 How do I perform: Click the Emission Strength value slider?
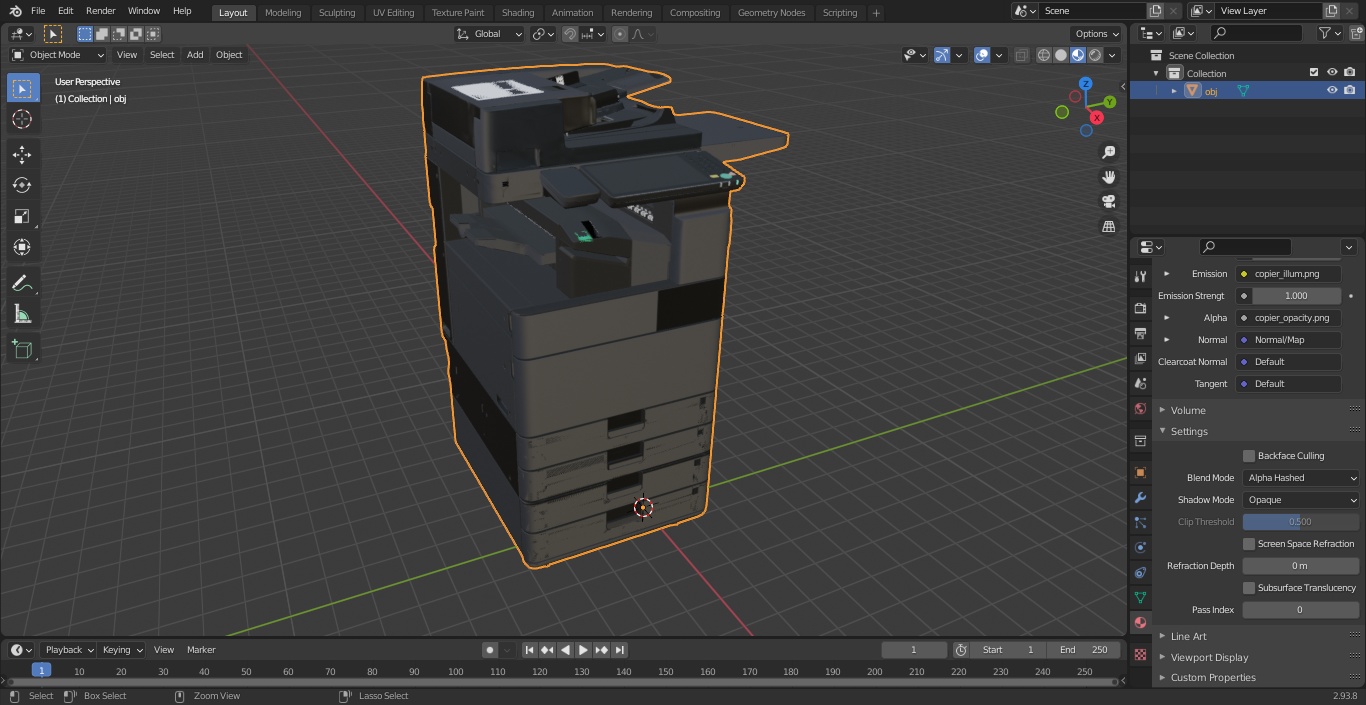coord(1296,296)
